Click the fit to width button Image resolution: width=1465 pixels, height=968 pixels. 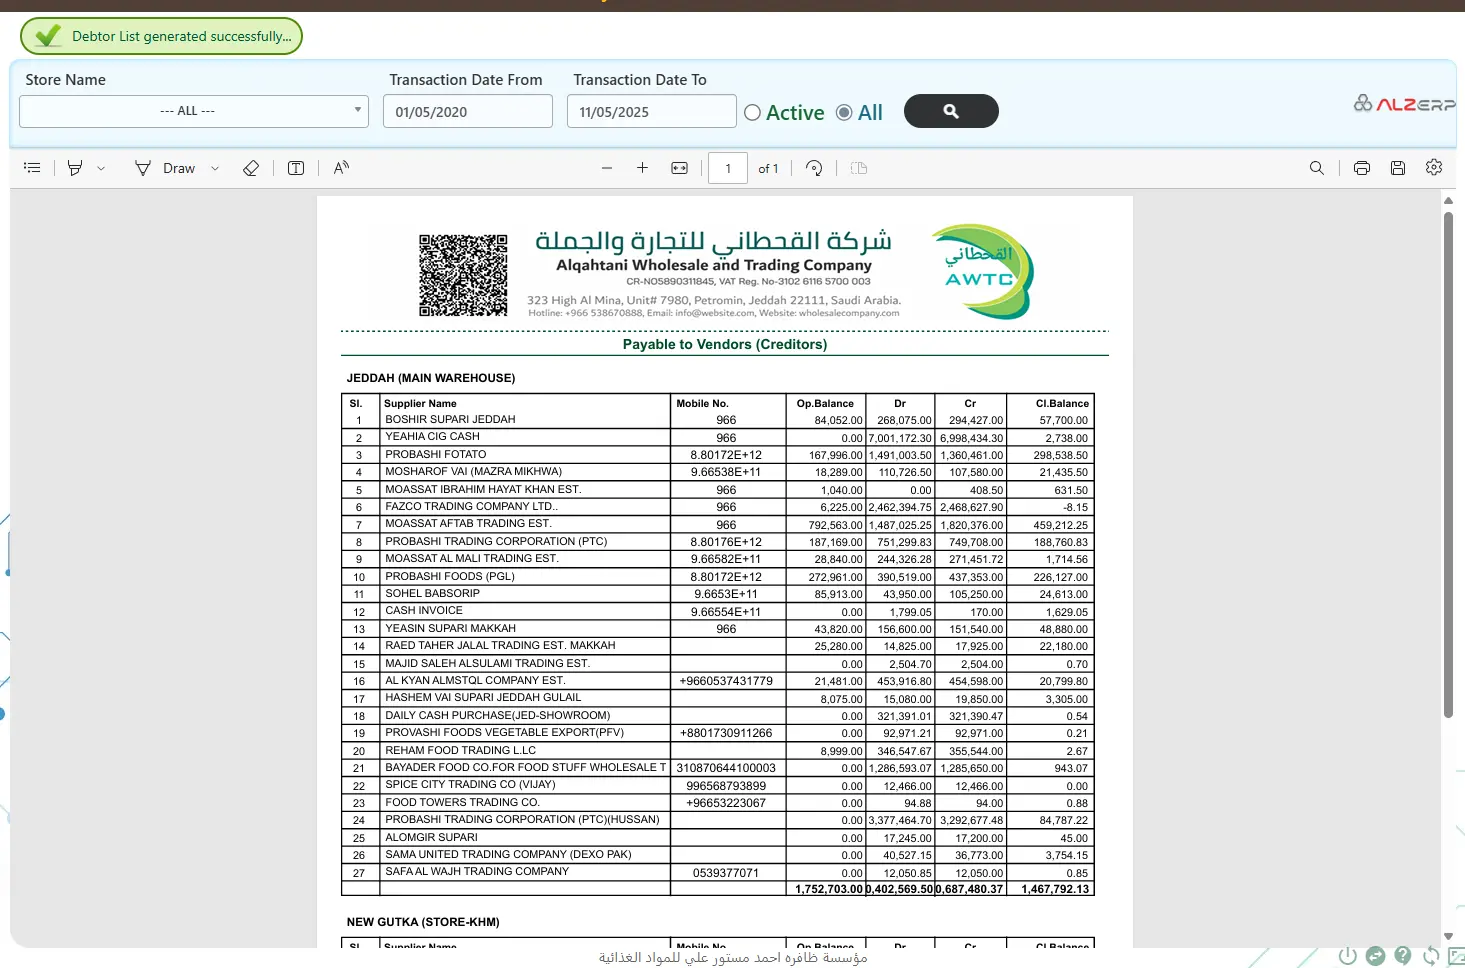tap(679, 168)
